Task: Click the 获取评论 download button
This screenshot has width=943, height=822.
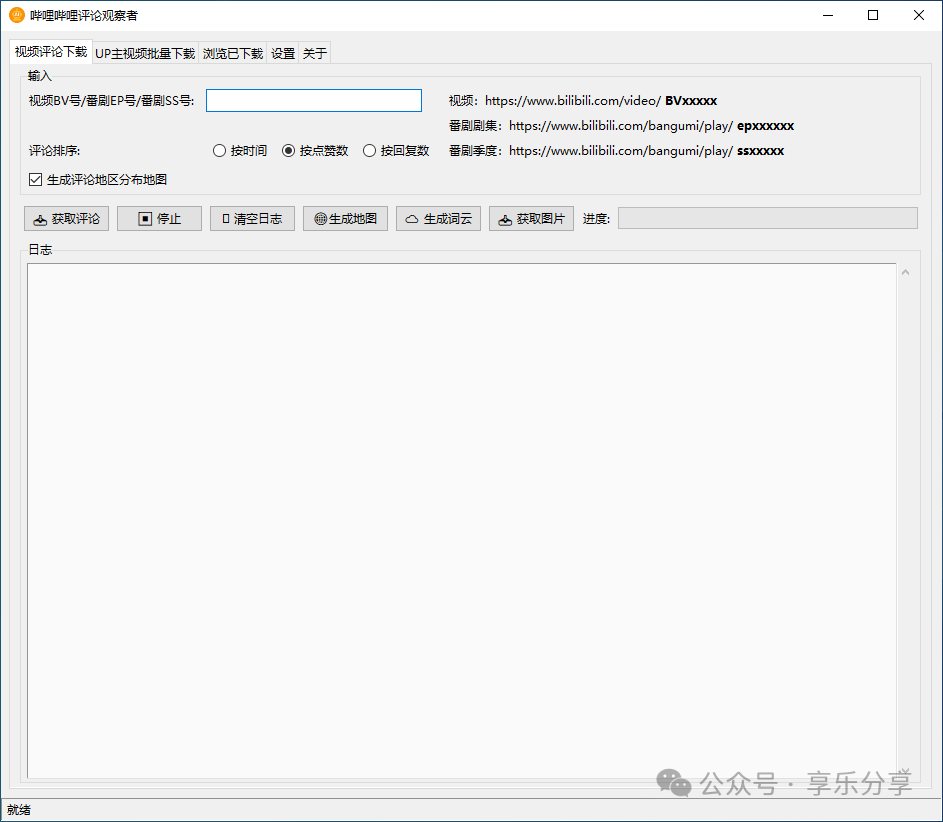Action: click(x=66, y=219)
